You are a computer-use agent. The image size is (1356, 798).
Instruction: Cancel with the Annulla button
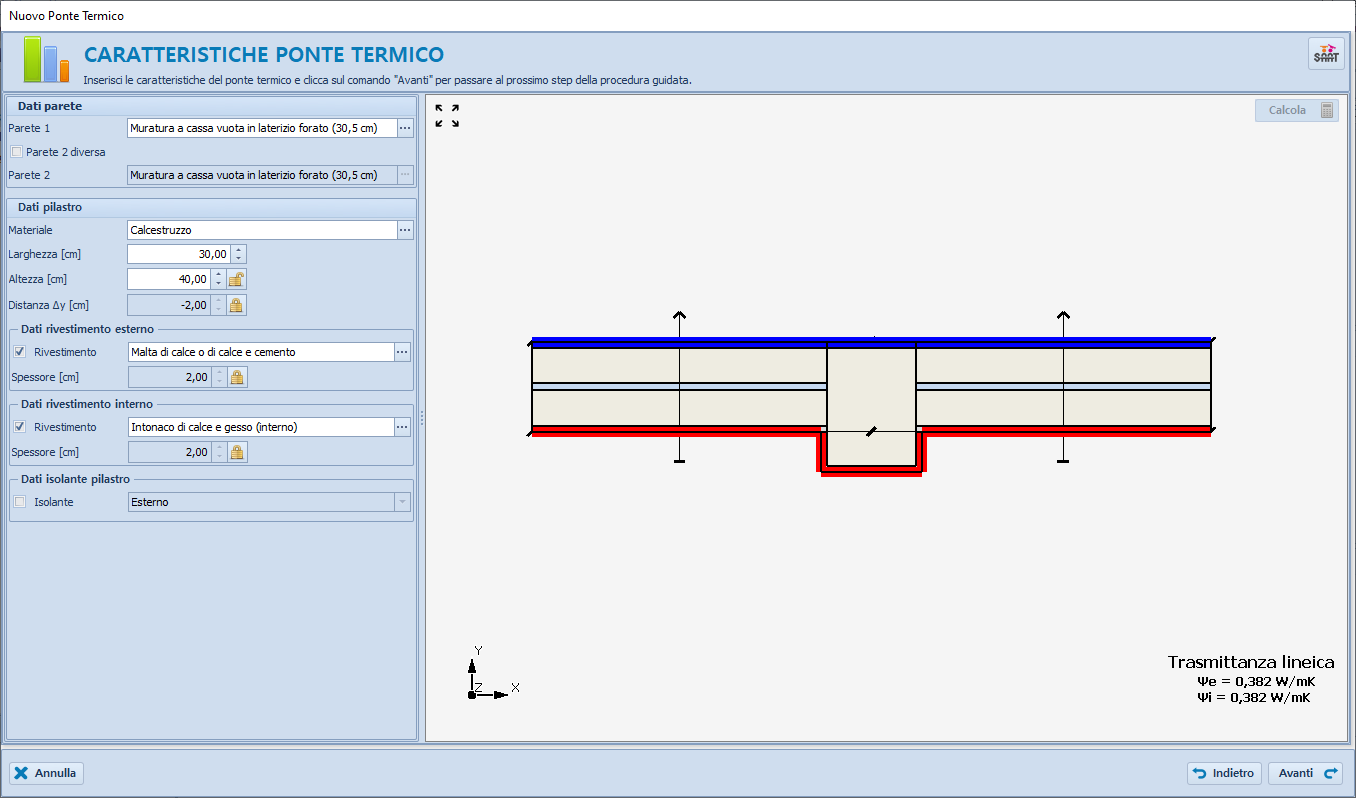47,773
